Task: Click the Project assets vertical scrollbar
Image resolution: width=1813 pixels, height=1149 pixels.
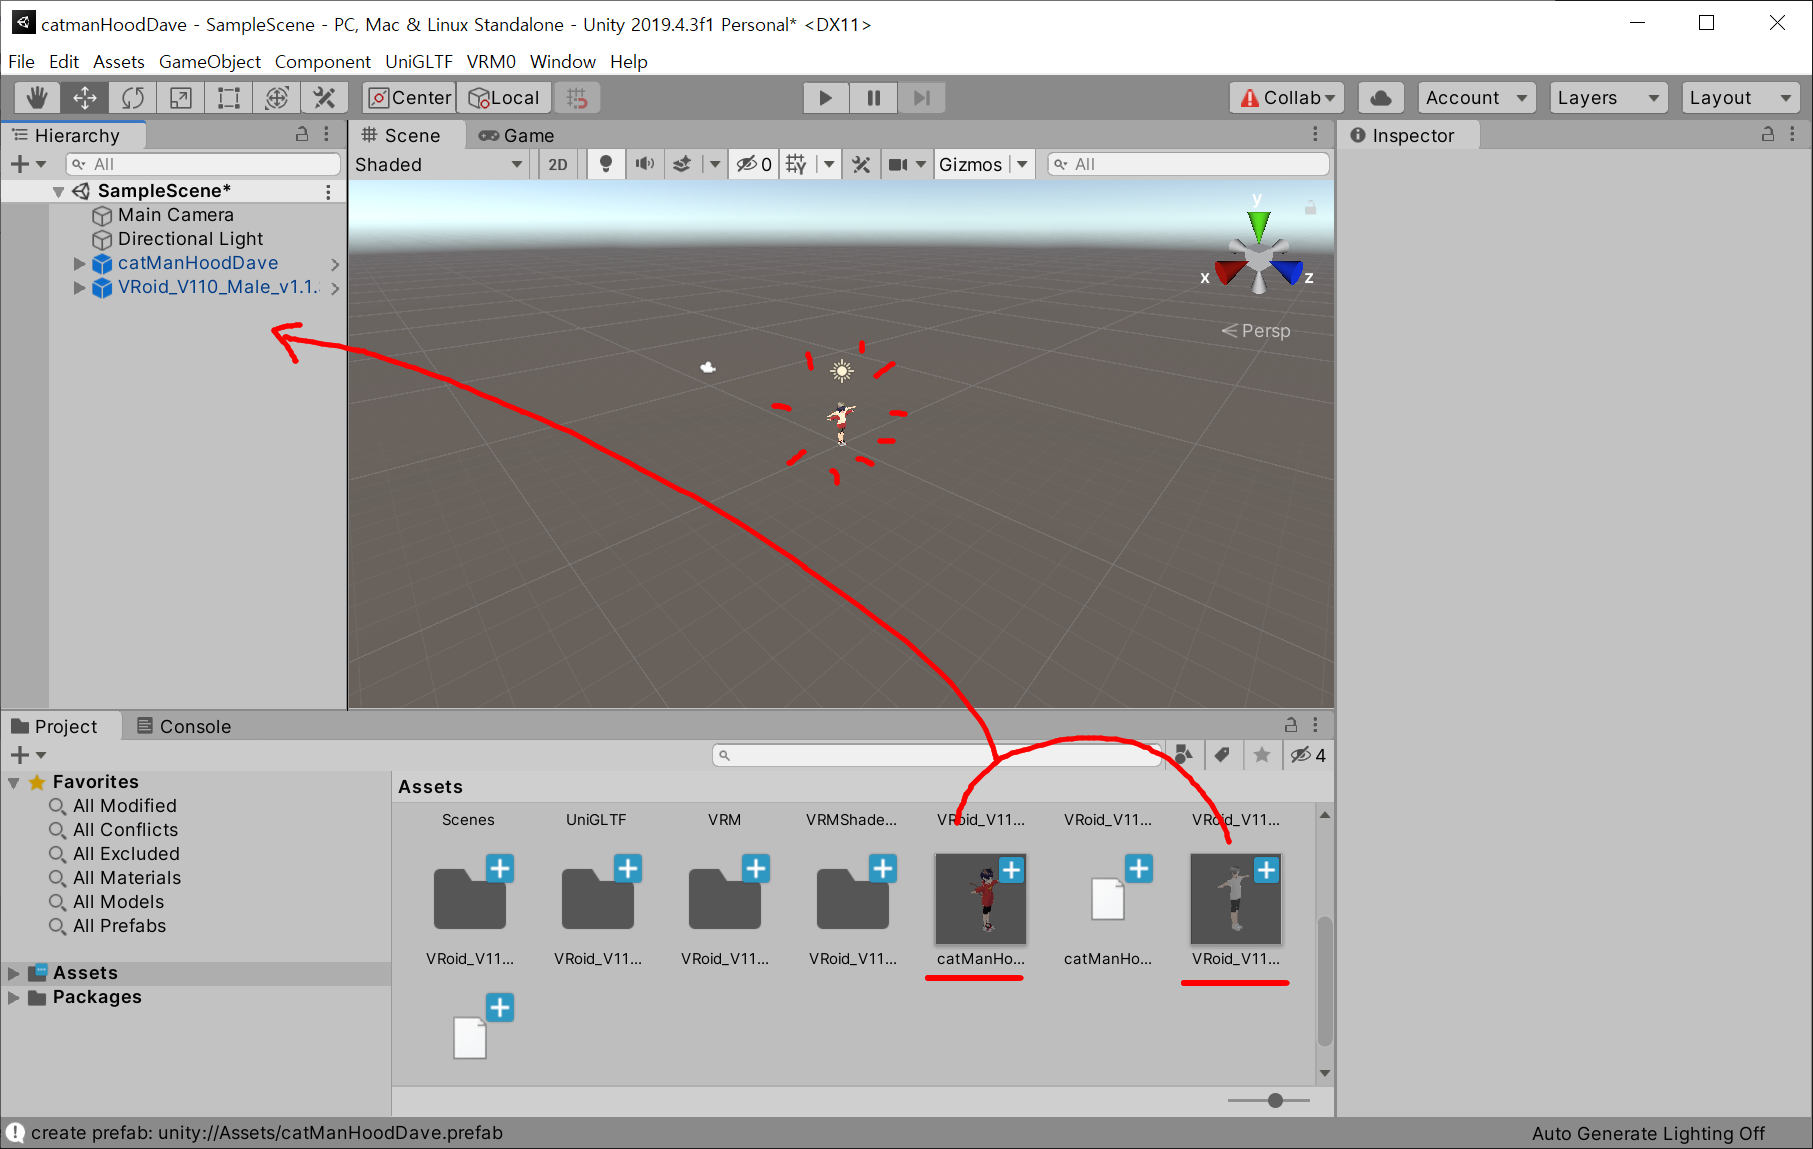Action: 1324,980
